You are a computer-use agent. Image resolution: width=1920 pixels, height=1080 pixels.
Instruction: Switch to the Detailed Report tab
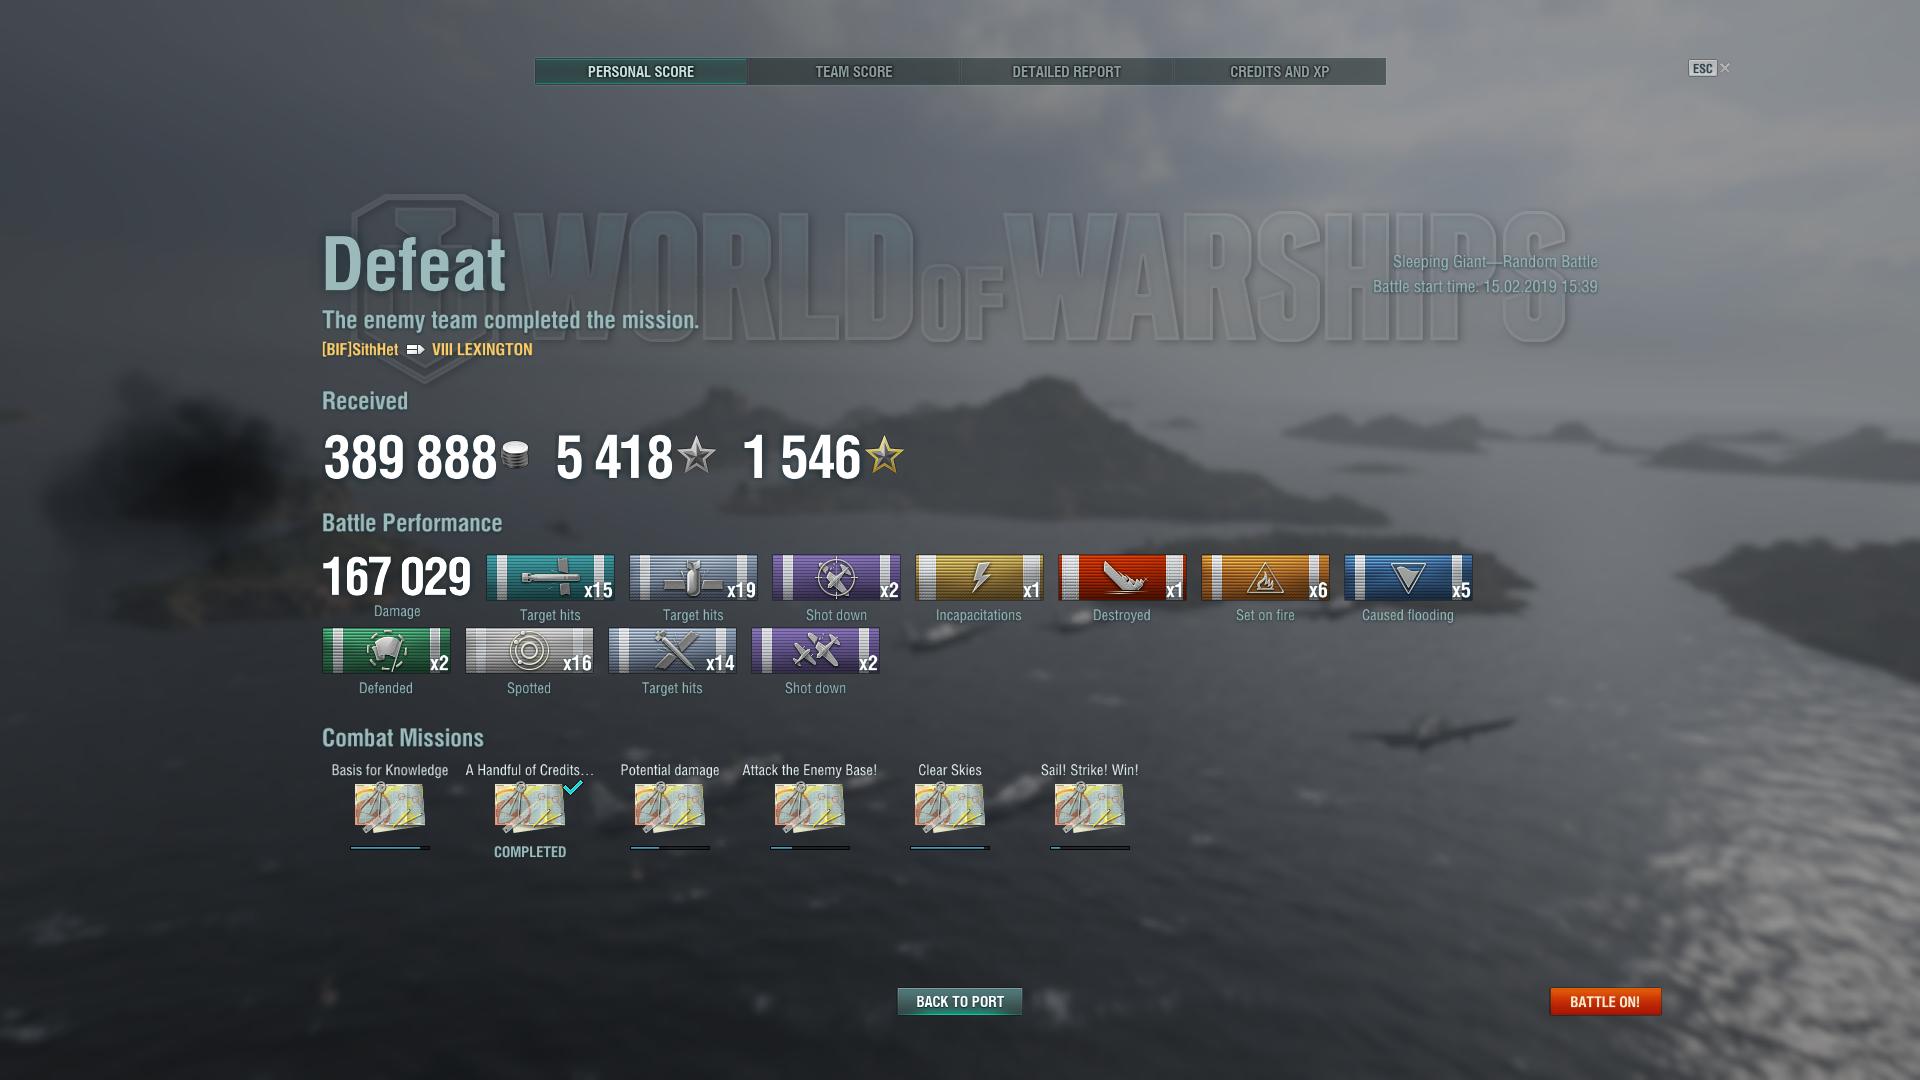(1066, 72)
